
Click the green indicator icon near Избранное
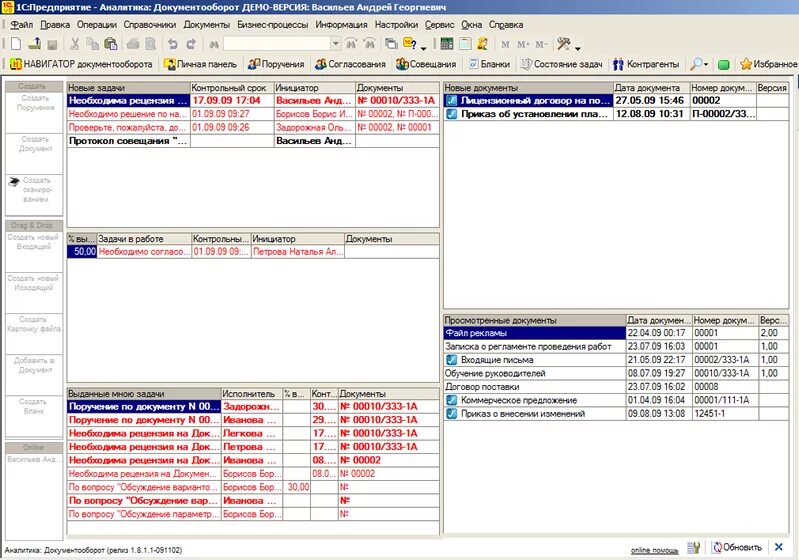click(x=724, y=65)
